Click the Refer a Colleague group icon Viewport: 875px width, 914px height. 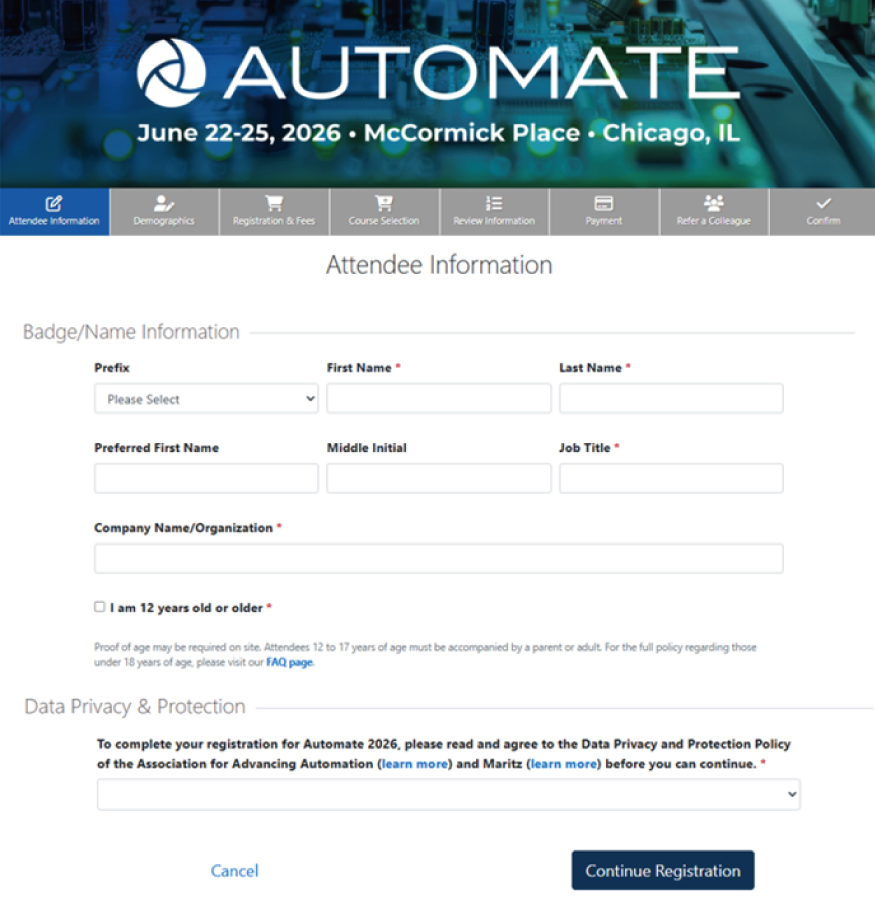714,203
